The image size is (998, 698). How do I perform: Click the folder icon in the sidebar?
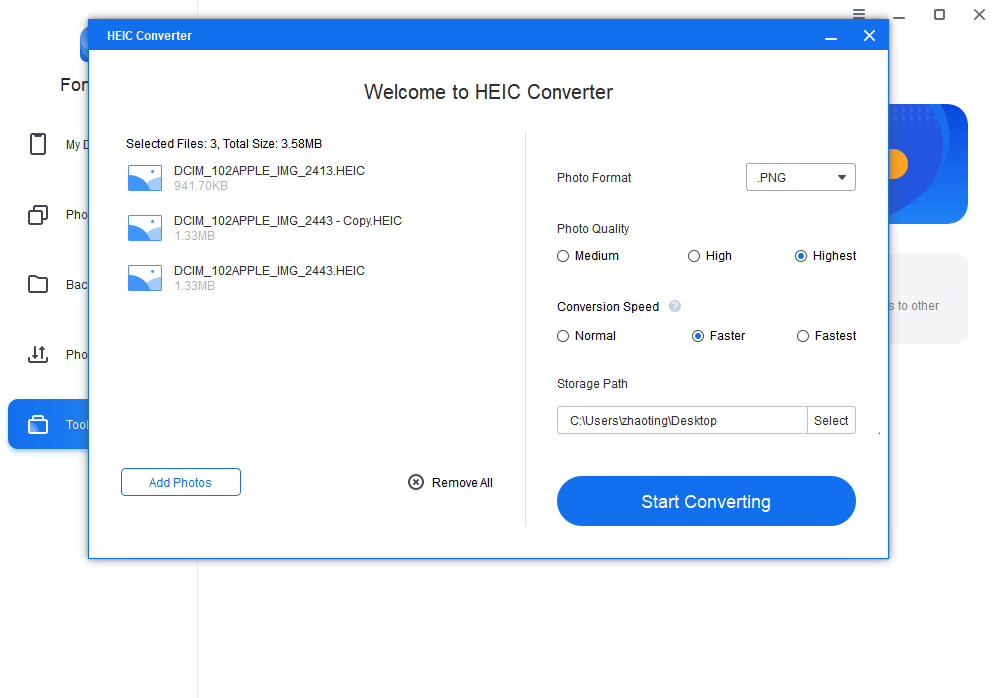tap(38, 284)
